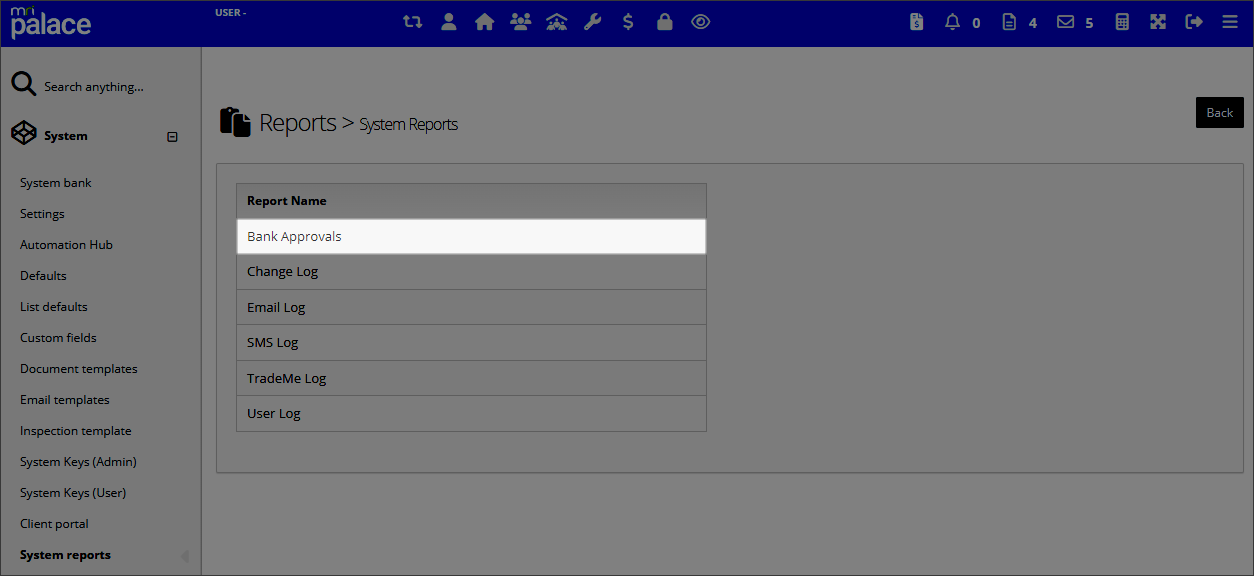
Task: Collapse the sidebar with the left arrow
Action: (184, 556)
